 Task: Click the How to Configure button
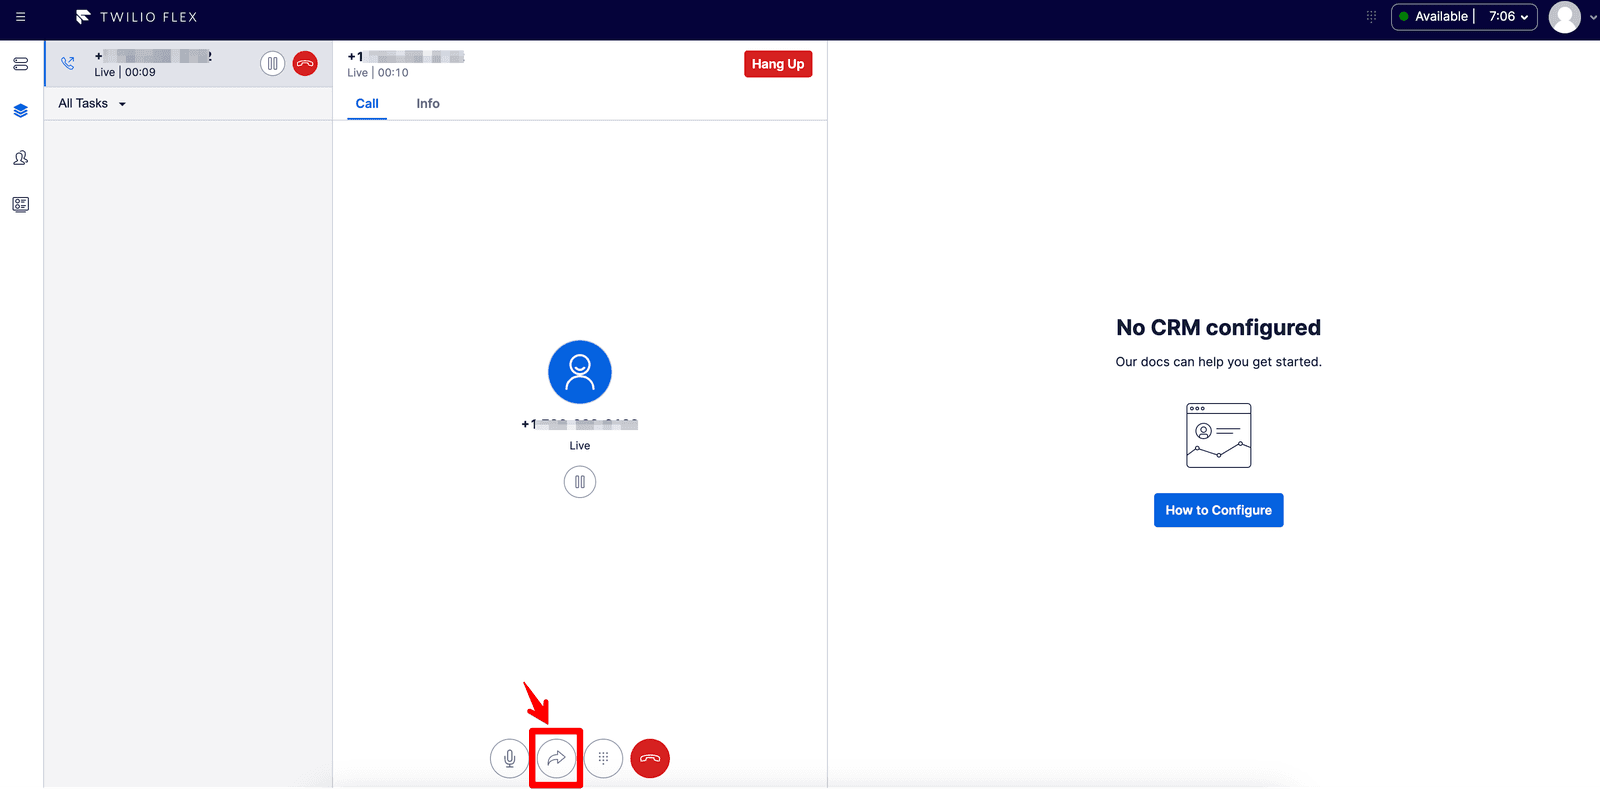point(1218,510)
